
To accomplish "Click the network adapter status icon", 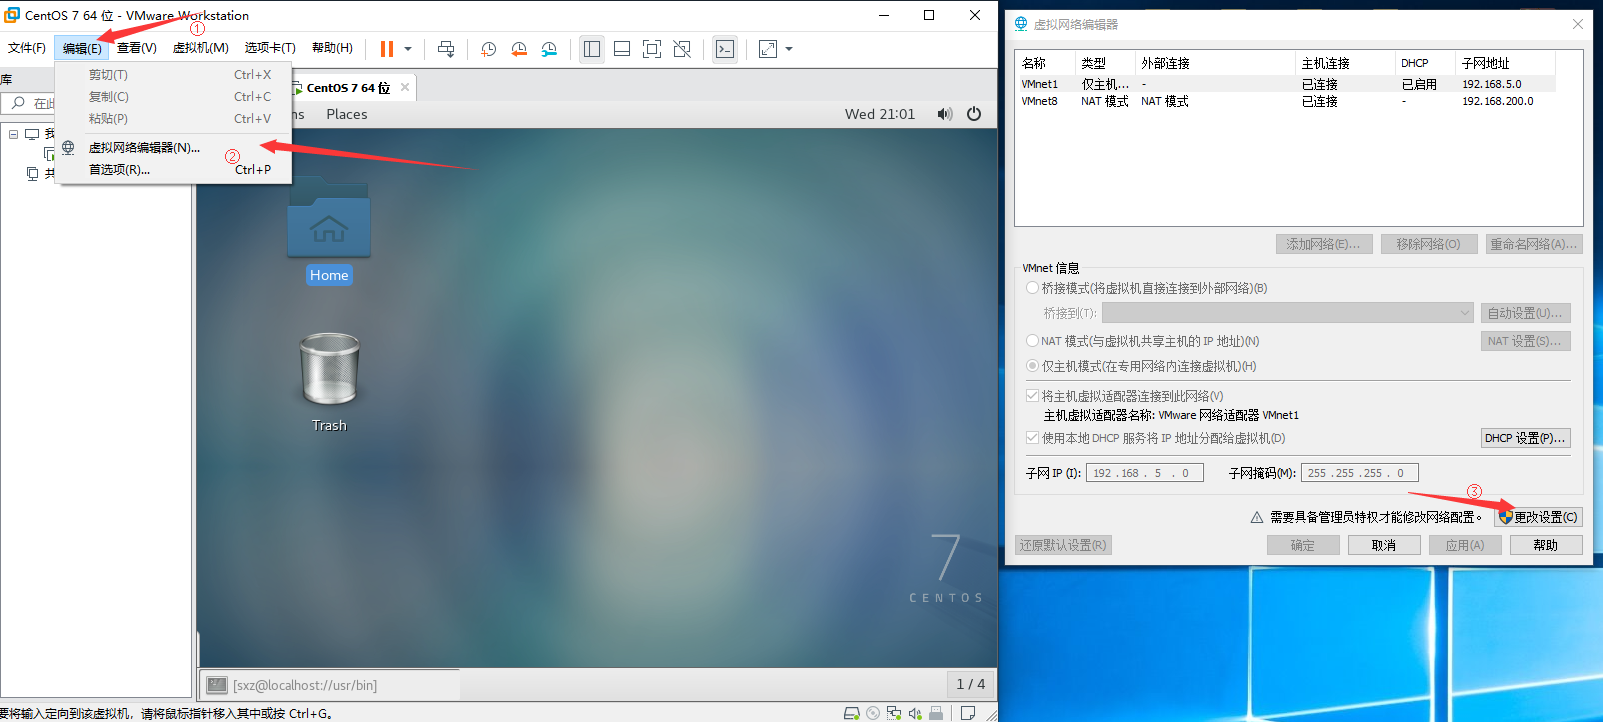I will 894,713.
